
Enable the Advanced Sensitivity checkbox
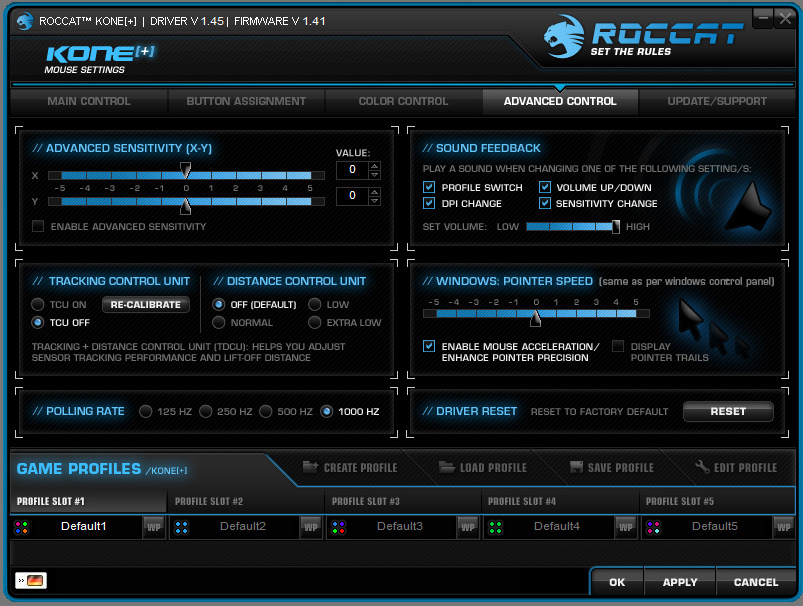point(38,226)
